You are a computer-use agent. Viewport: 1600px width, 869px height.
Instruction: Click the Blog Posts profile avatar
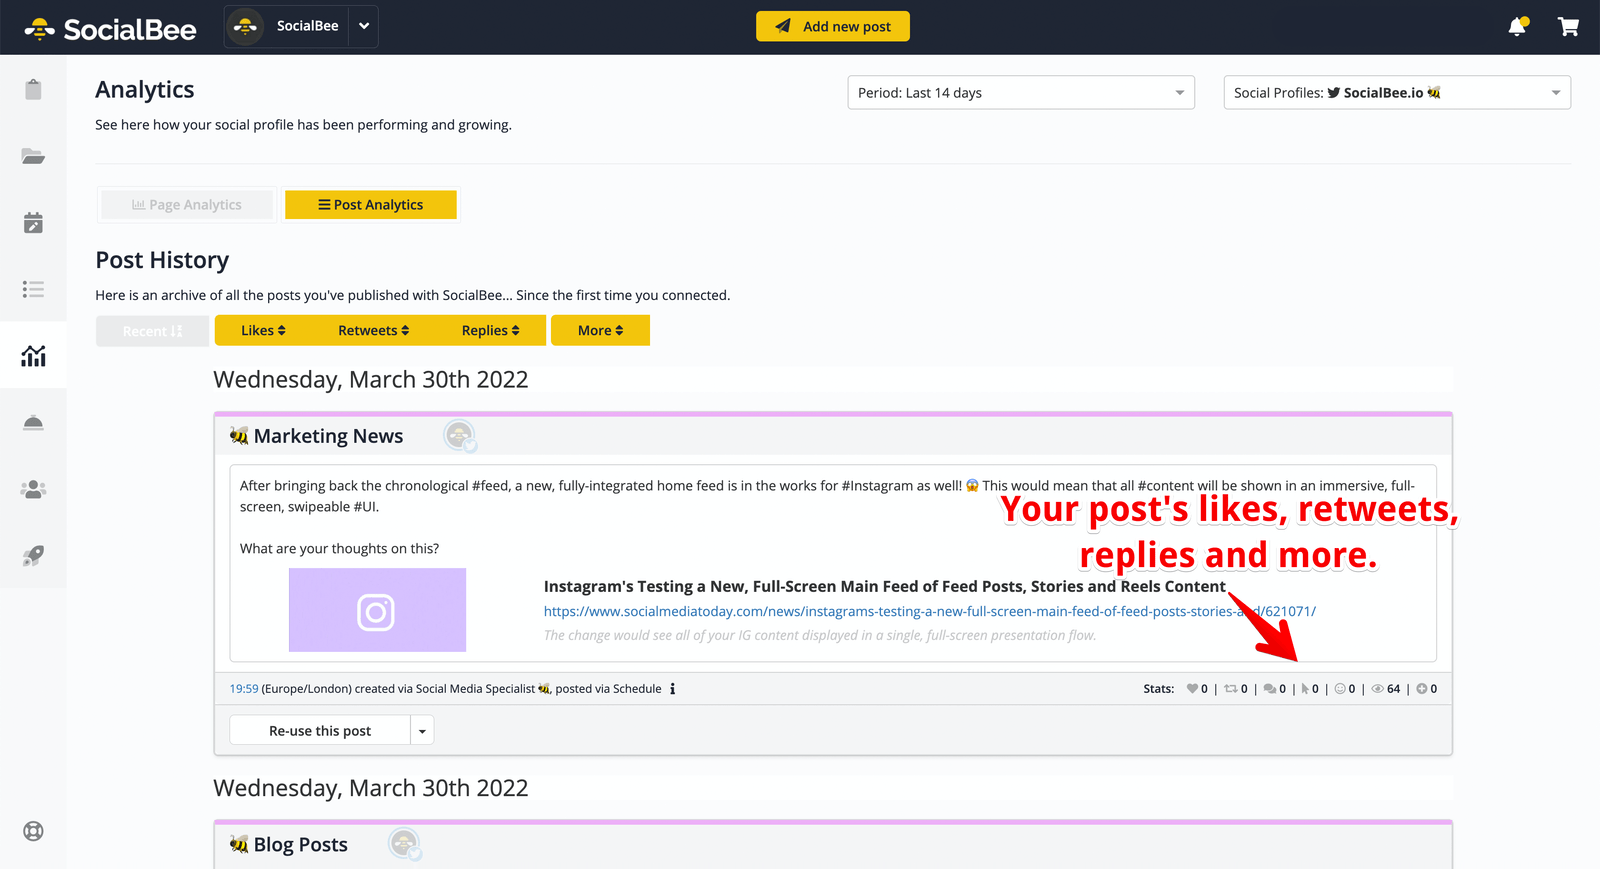405,844
